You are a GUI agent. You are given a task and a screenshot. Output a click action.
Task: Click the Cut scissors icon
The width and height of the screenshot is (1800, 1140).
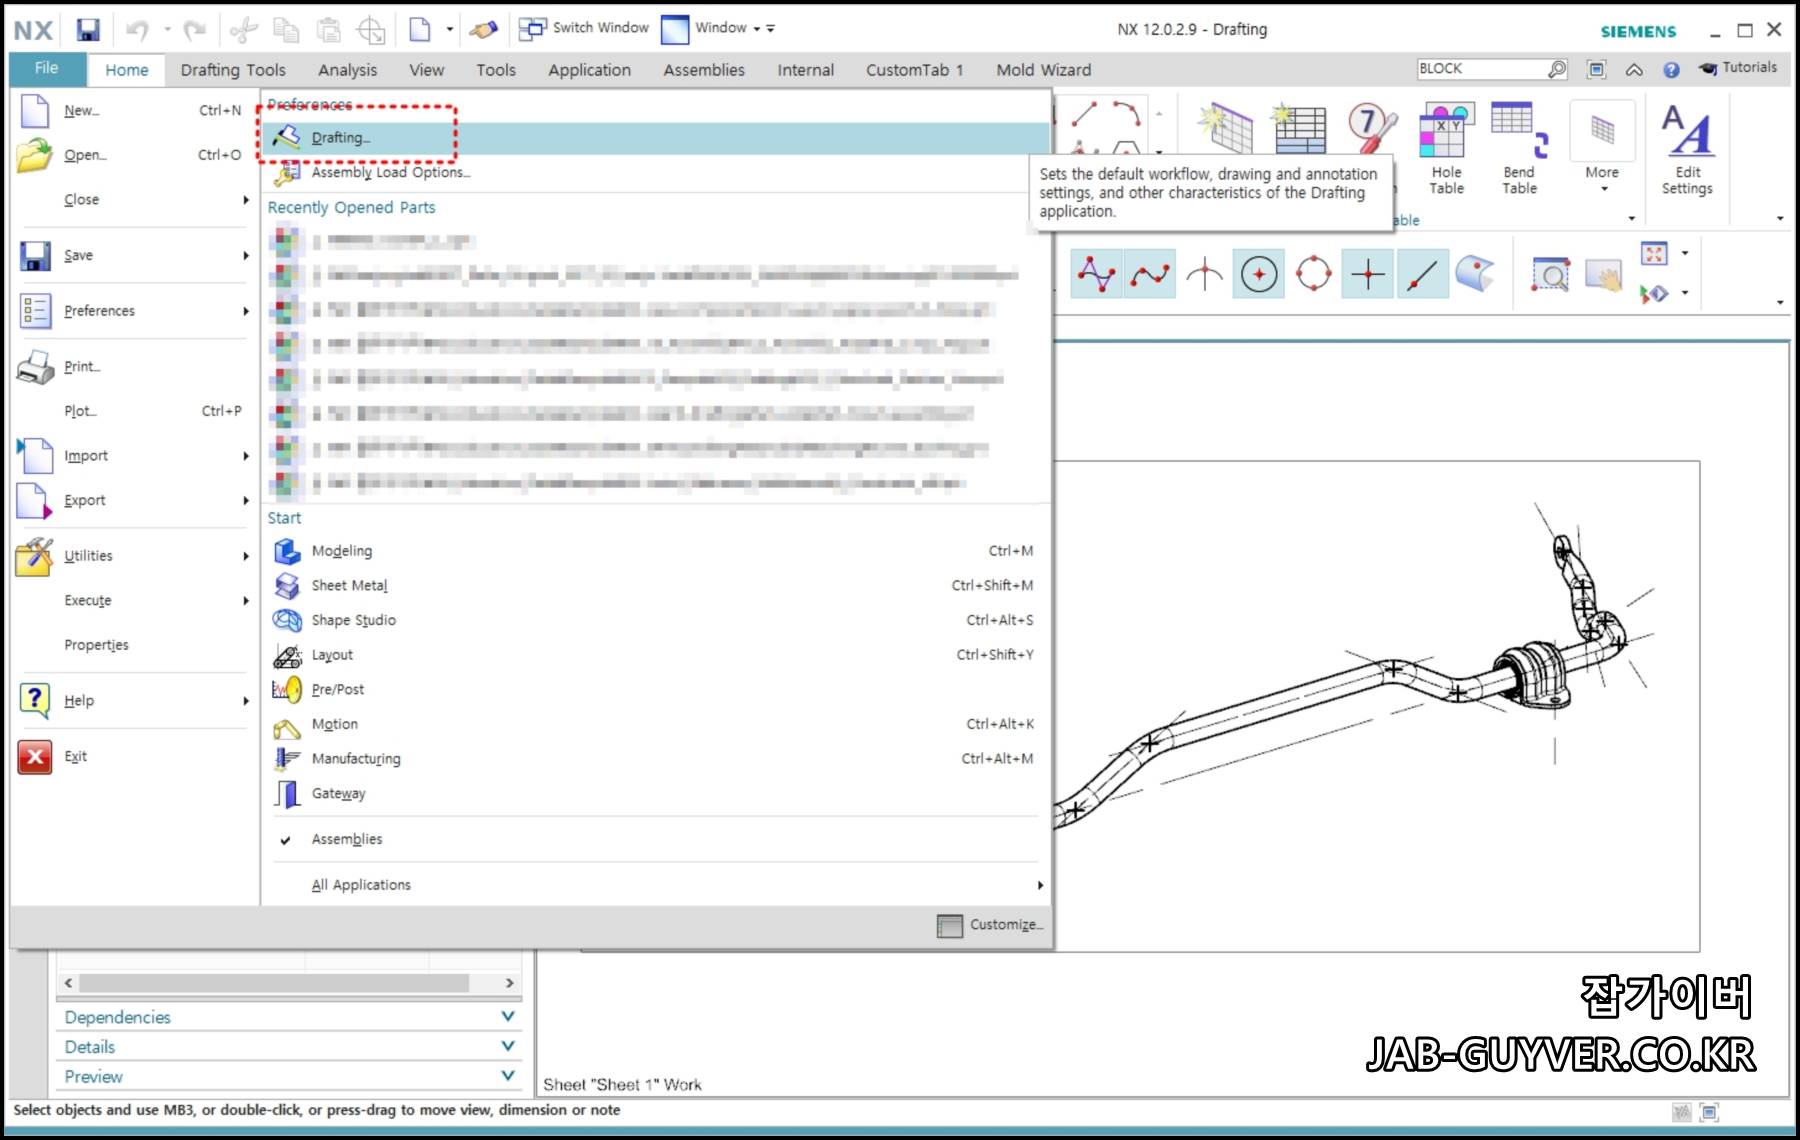243,30
